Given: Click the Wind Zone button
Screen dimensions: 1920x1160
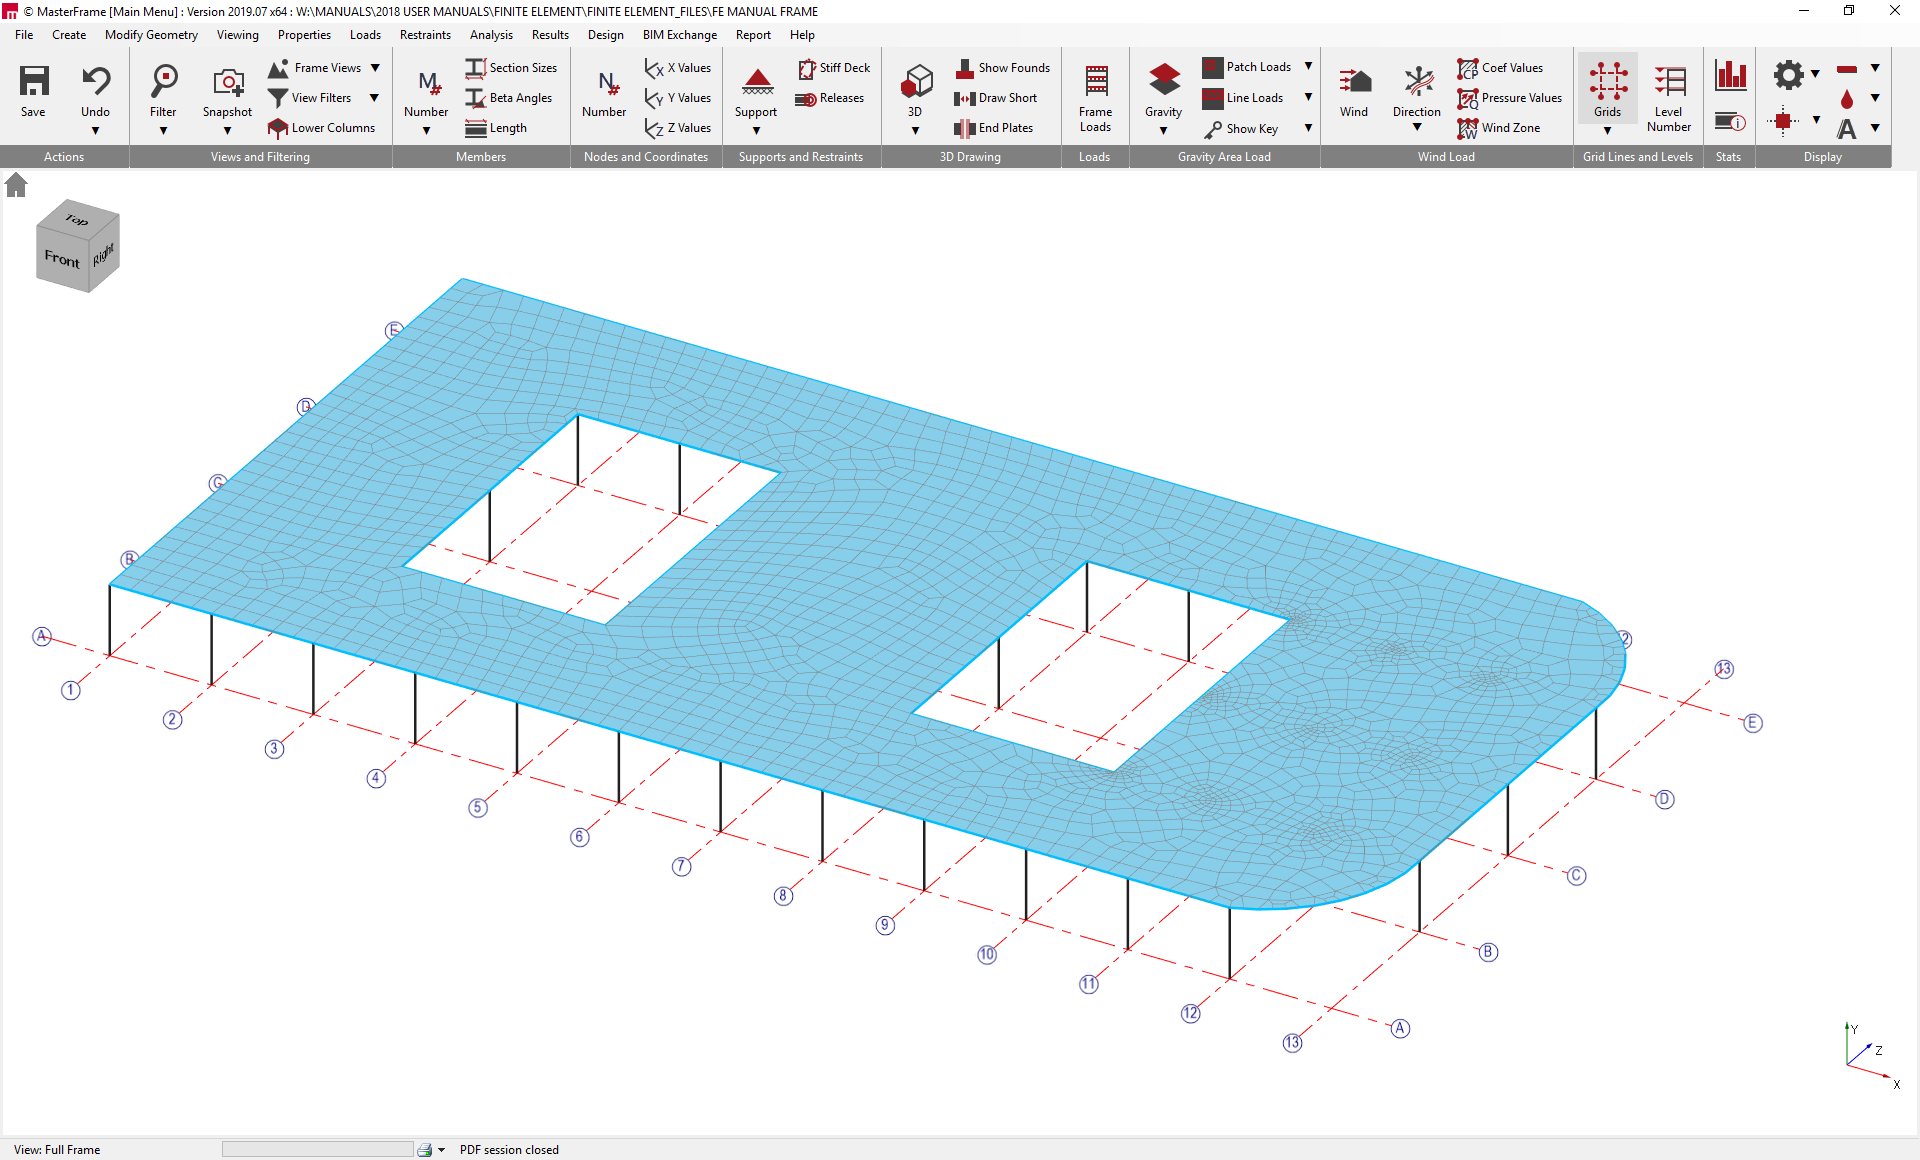Looking at the screenshot, I should click(x=1499, y=128).
